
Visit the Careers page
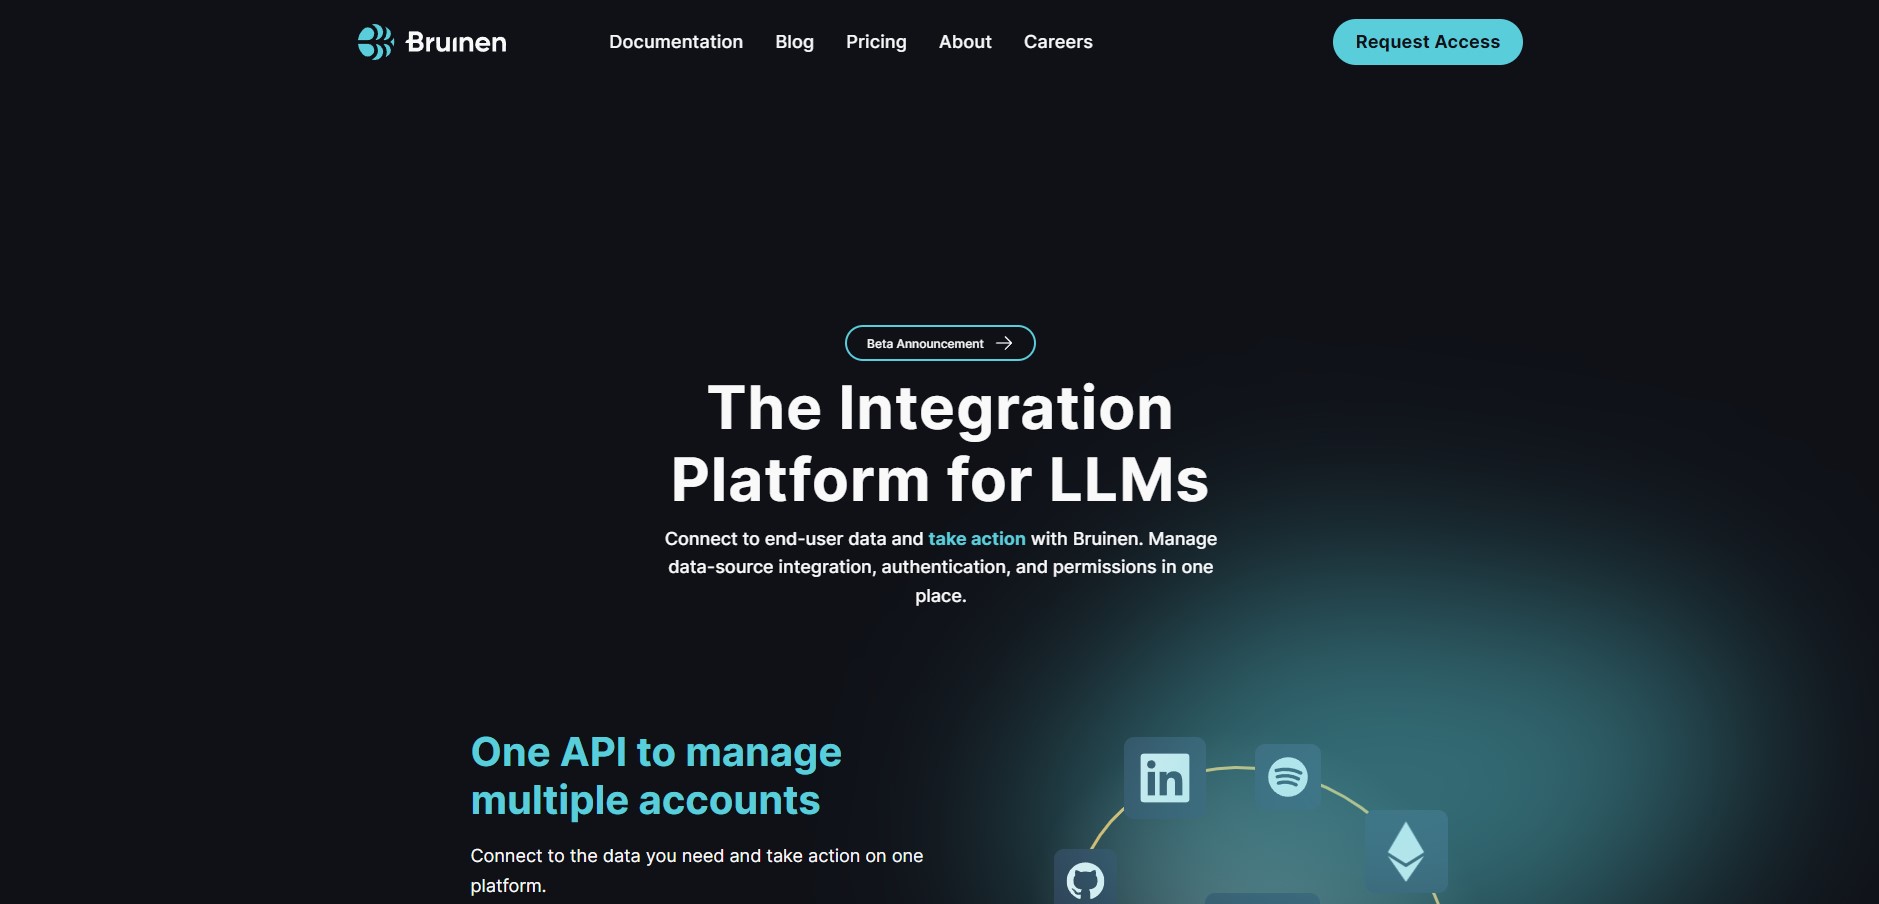point(1057,42)
